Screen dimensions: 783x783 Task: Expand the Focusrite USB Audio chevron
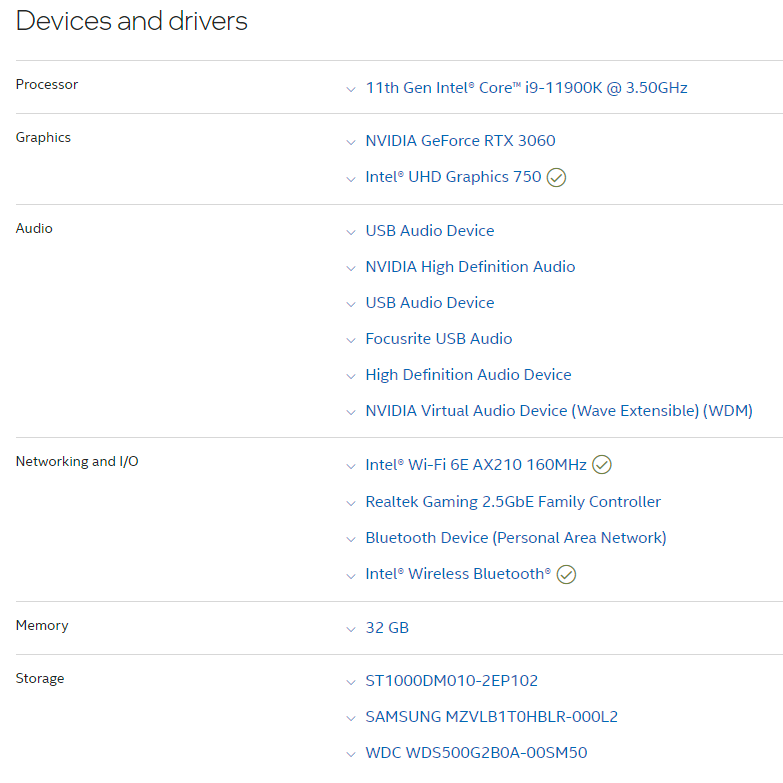tap(351, 341)
